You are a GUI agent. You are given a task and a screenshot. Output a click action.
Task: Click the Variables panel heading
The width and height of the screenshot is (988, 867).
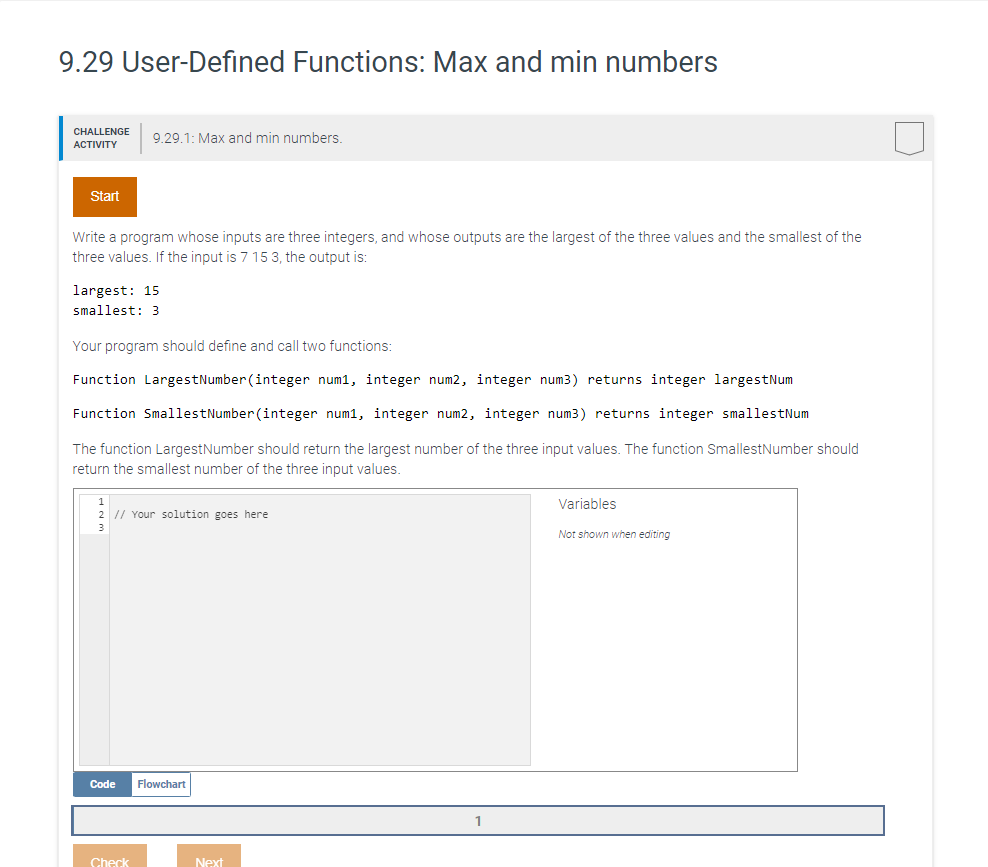point(587,504)
